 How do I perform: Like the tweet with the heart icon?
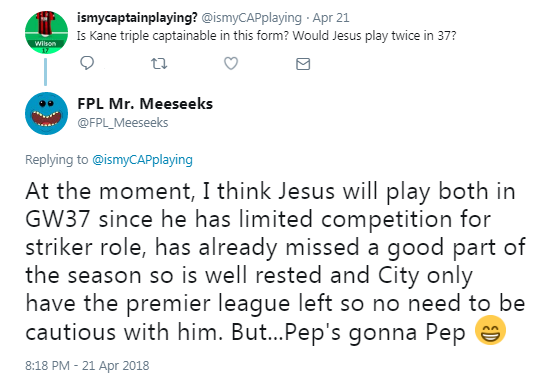coord(231,63)
